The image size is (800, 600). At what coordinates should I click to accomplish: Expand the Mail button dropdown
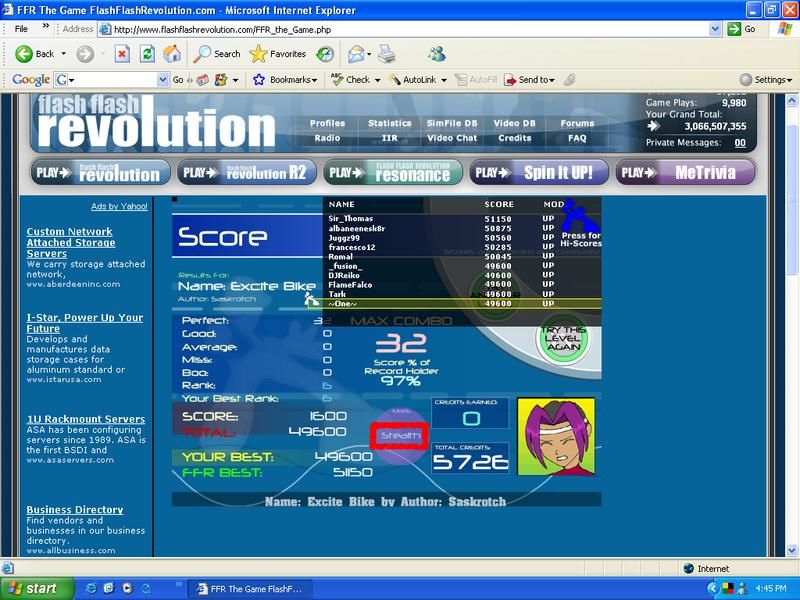[367, 54]
